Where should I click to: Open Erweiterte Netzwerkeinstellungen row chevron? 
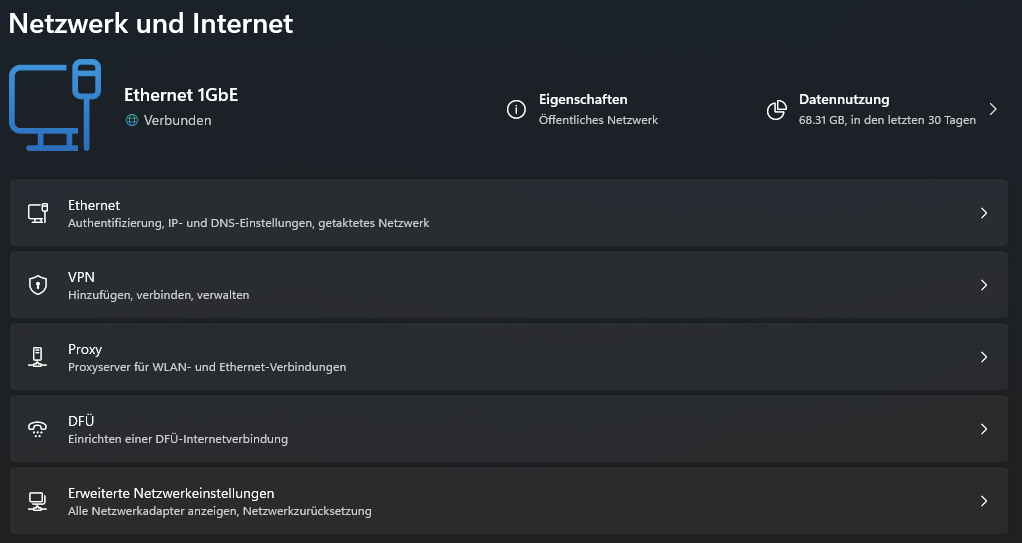(984, 501)
